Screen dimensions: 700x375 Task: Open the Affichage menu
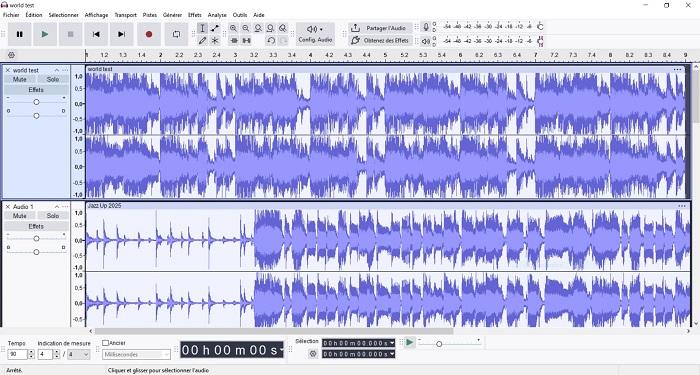(x=96, y=15)
